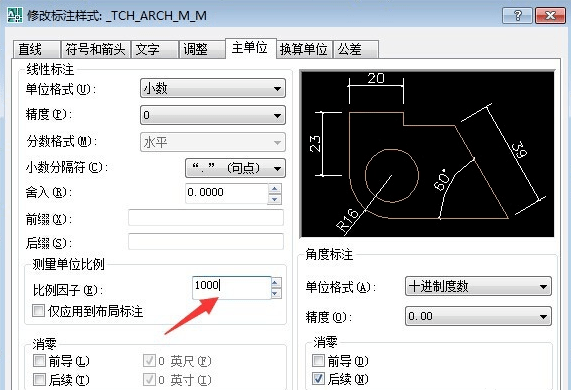Open the 小数分隔符 dropdown
This screenshot has height=390, width=572.
[235, 168]
